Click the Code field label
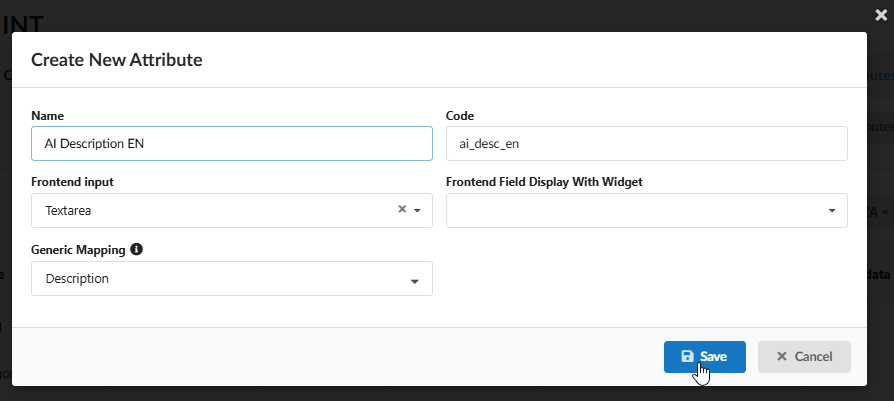The height and width of the screenshot is (401, 894). (460, 116)
